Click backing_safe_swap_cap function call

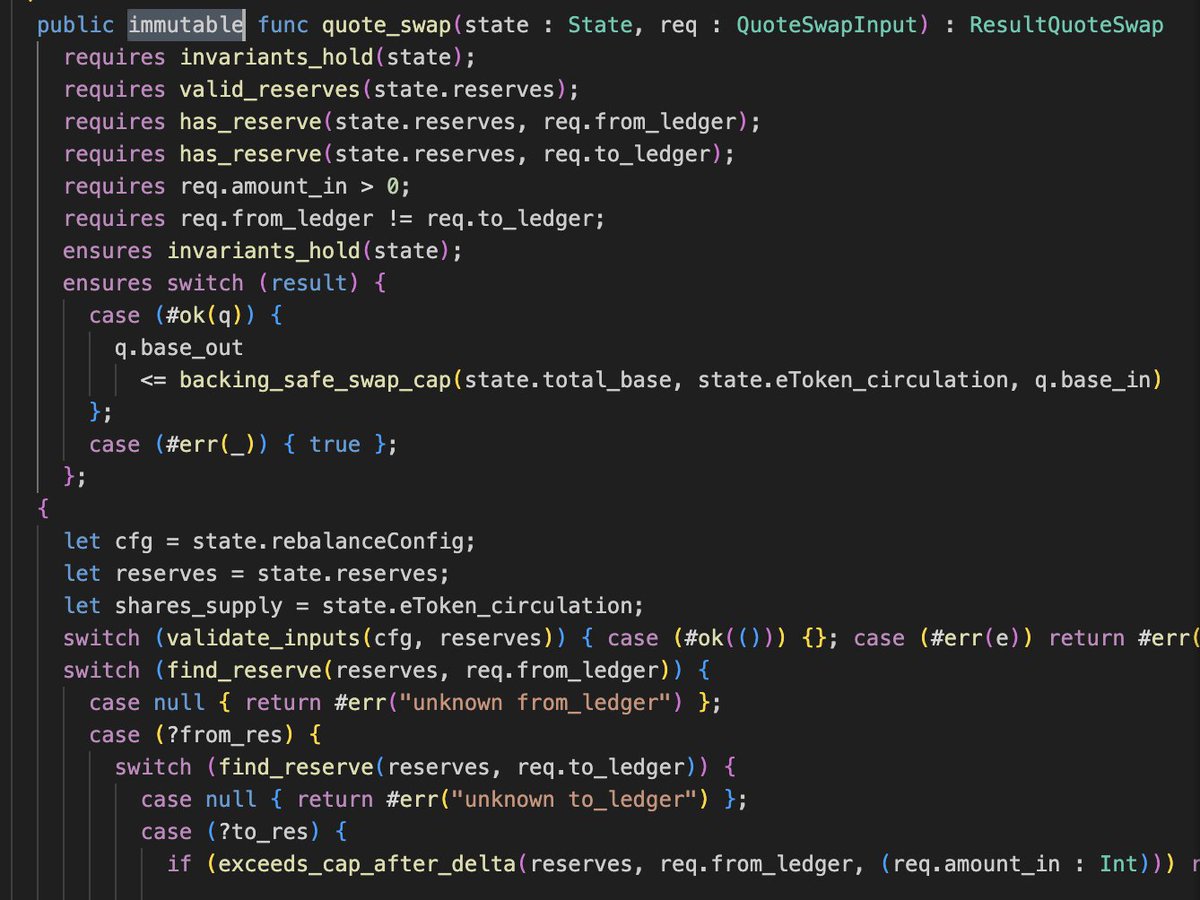315,379
